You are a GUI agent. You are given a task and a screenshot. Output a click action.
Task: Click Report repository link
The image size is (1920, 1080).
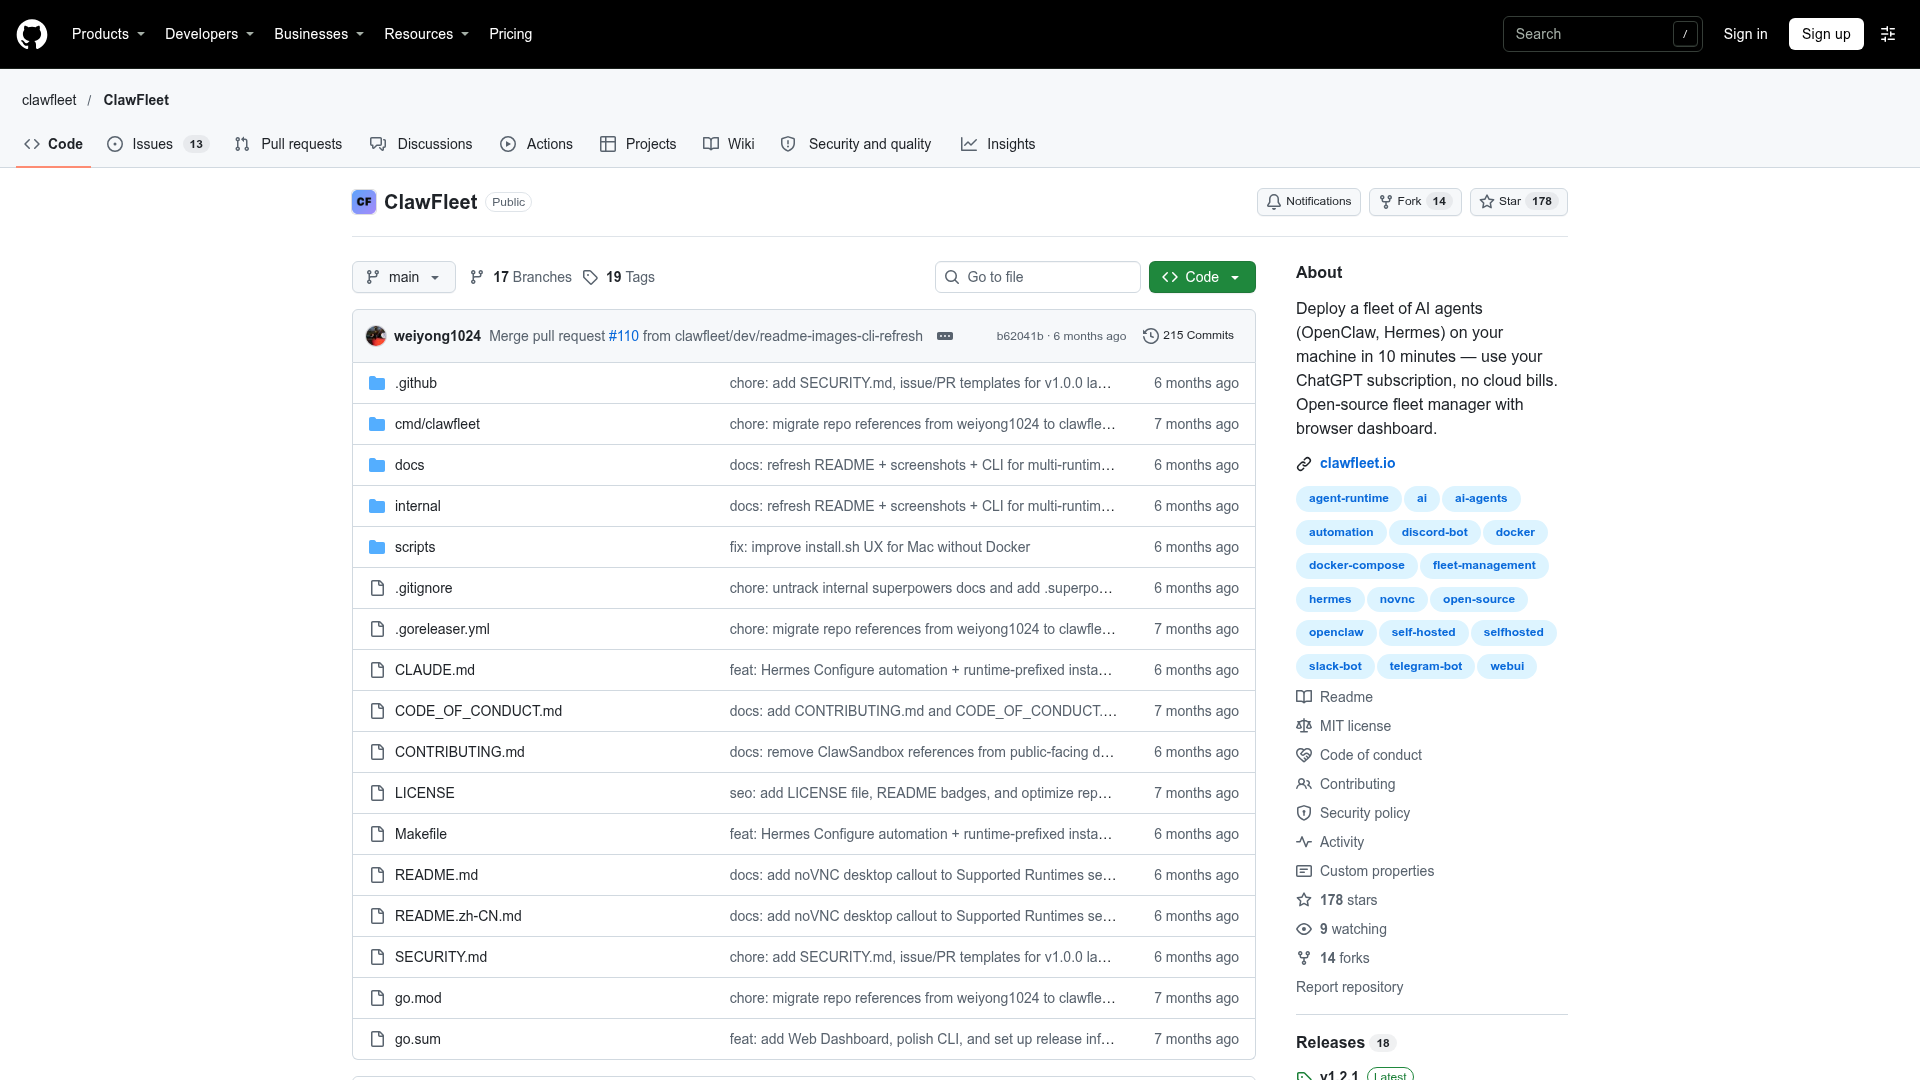(1349, 987)
